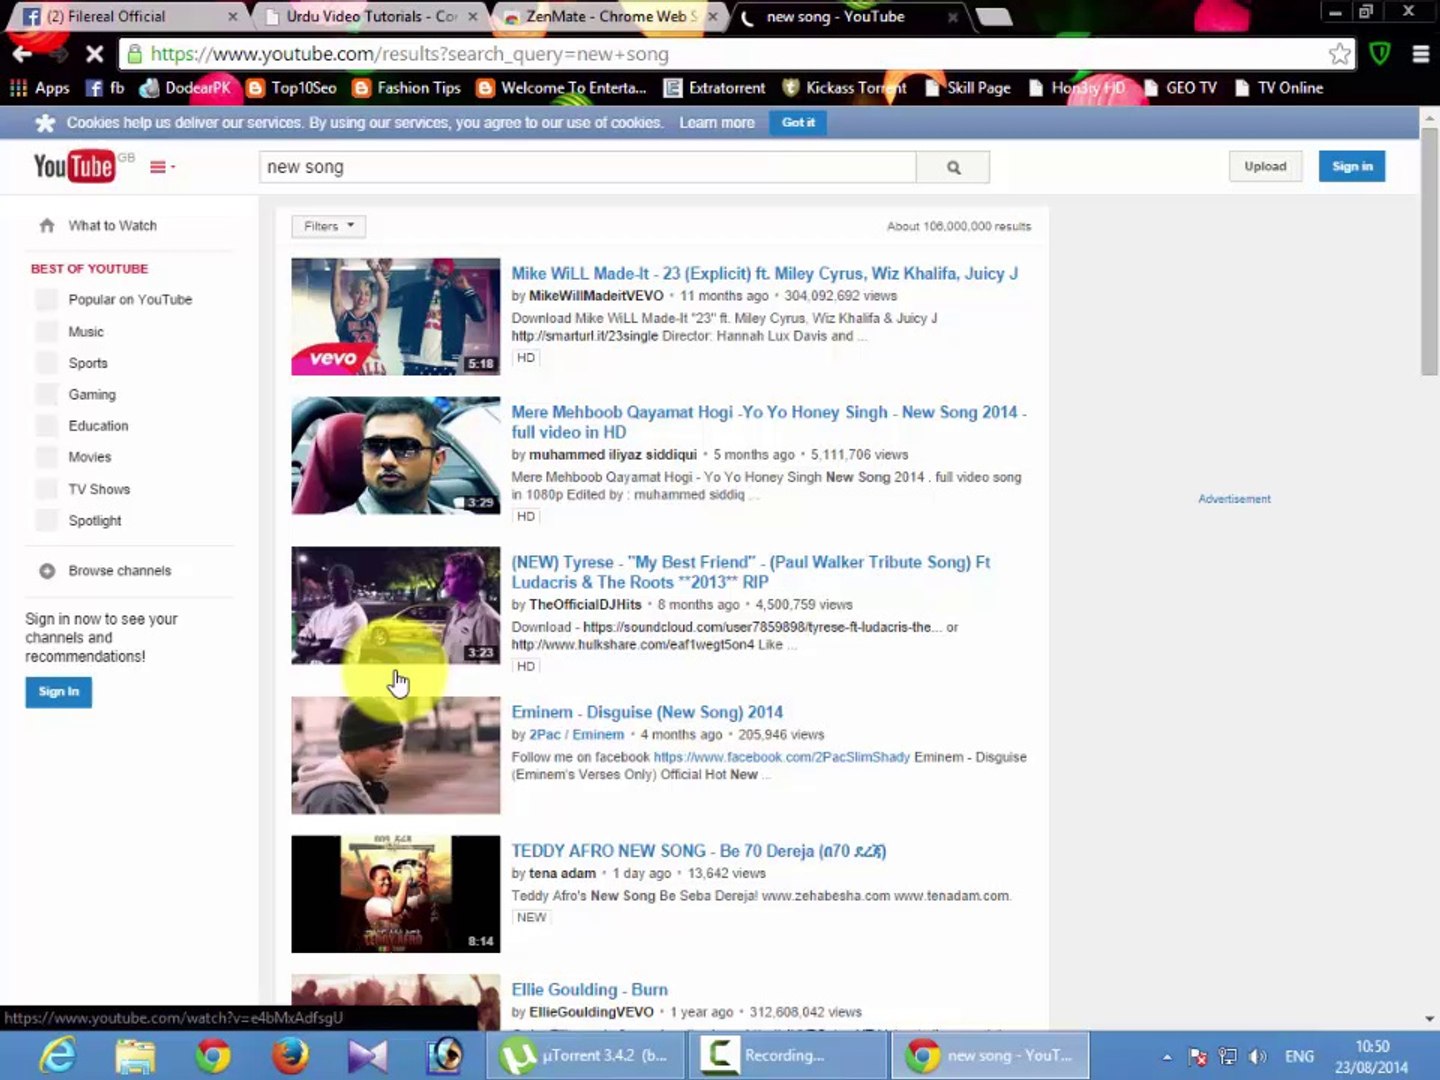Dismiss cookies notice with Got it
Image resolution: width=1440 pixels, height=1080 pixels.
click(x=798, y=122)
